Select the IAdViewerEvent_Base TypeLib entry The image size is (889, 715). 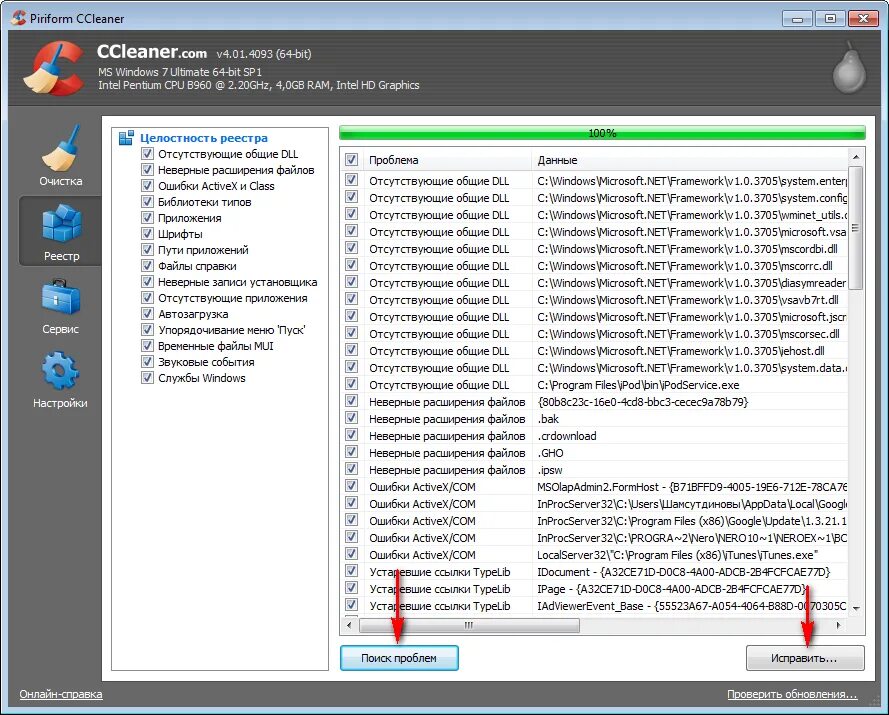pyautogui.click(x=594, y=606)
